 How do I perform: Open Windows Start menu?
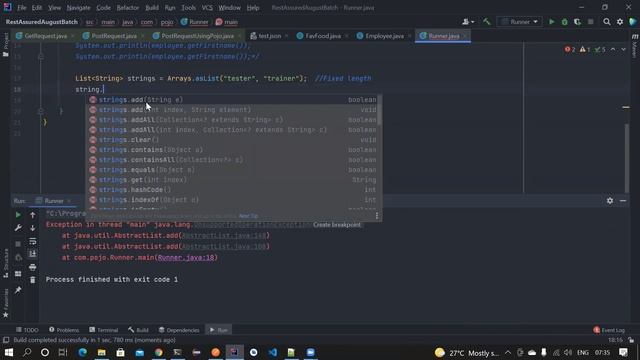point(8,353)
